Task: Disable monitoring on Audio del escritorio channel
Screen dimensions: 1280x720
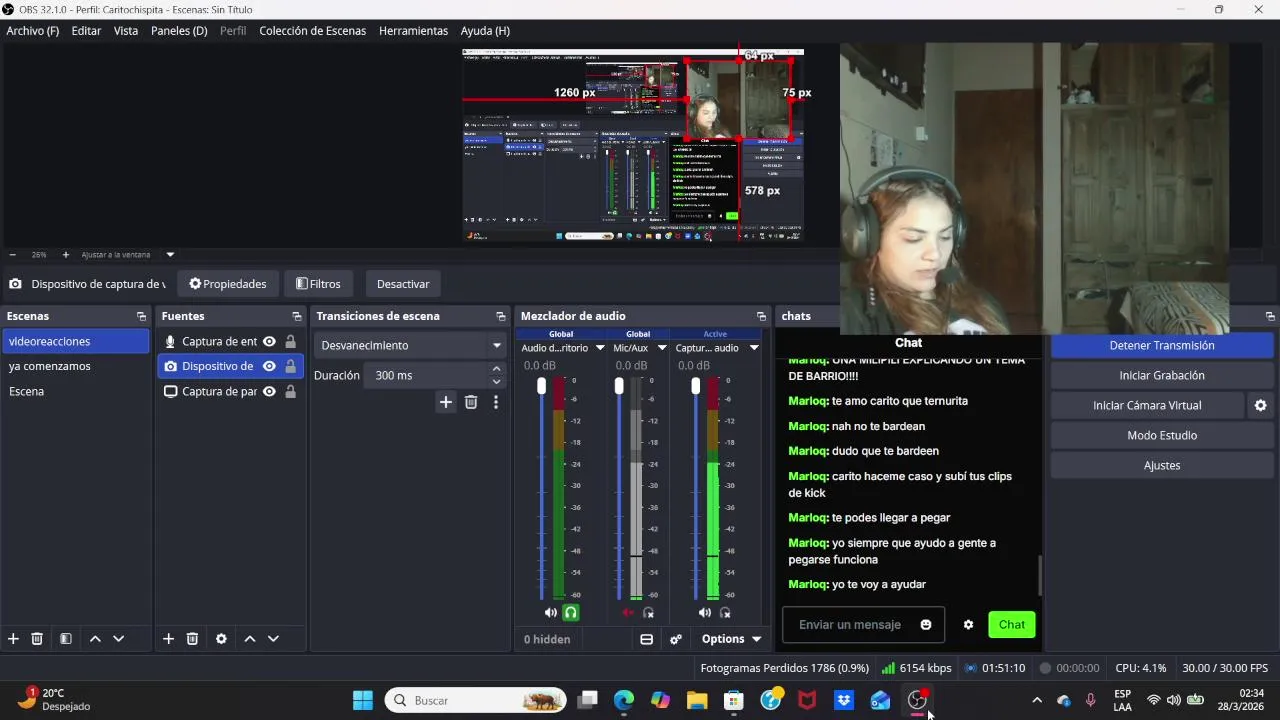Action: click(571, 612)
